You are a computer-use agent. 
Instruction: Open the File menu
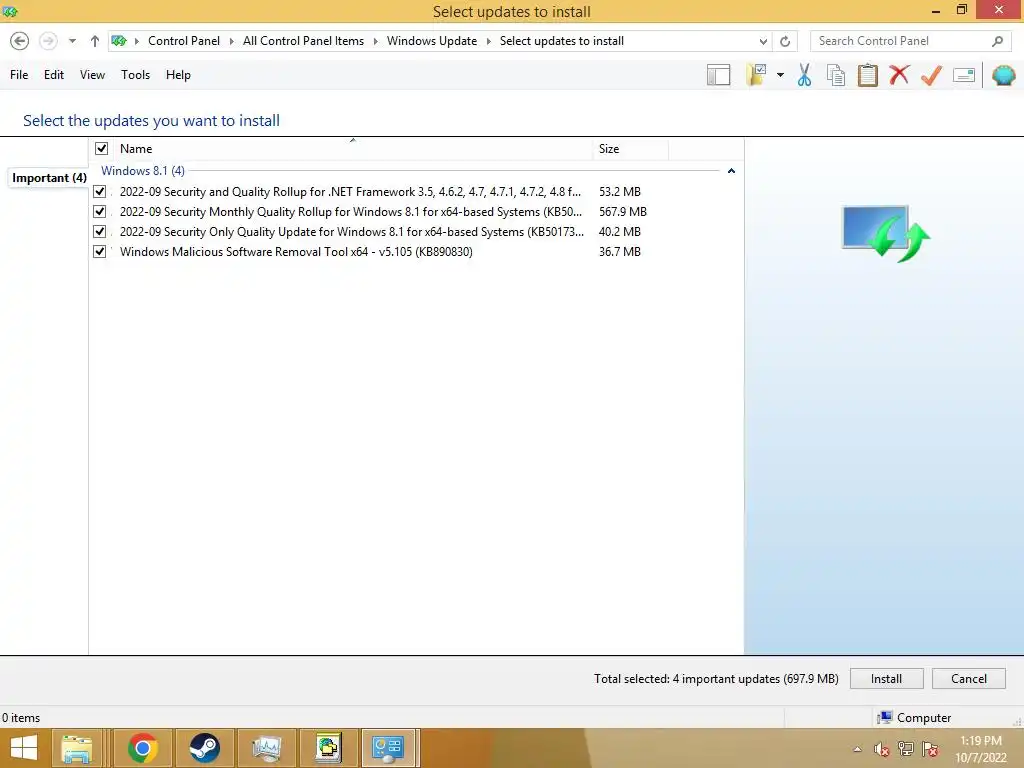(x=19, y=75)
